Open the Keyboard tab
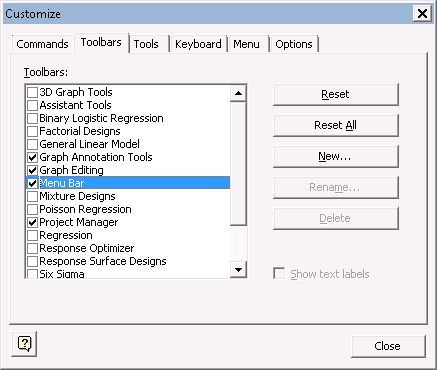Viewport: 437px width, 370px height. pyautogui.click(x=198, y=44)
